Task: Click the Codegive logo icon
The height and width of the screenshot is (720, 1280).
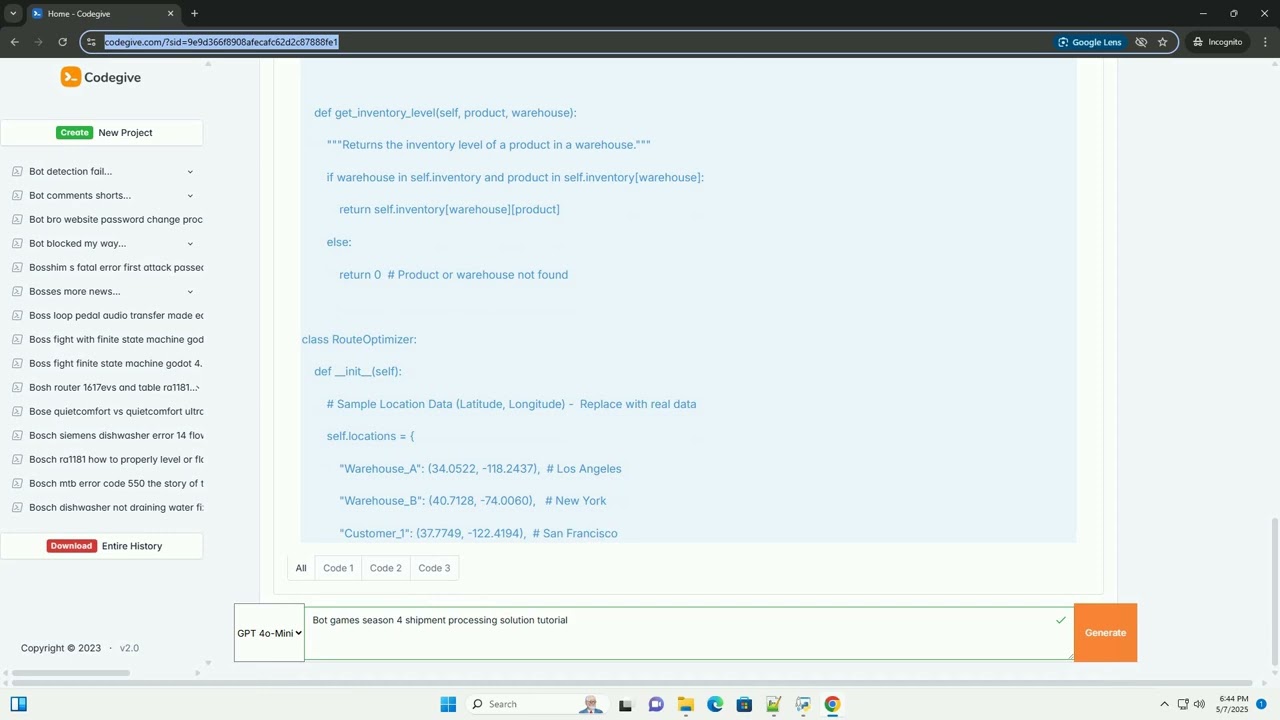Action: click(70, 77)
